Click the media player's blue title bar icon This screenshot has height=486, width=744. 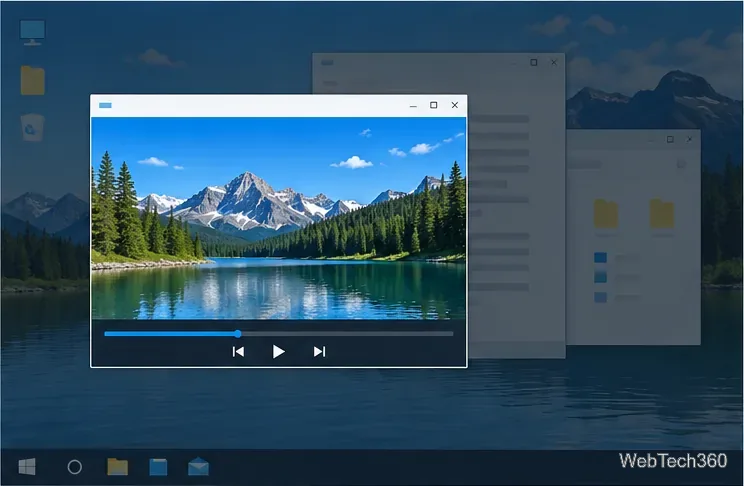click(105, 105)
